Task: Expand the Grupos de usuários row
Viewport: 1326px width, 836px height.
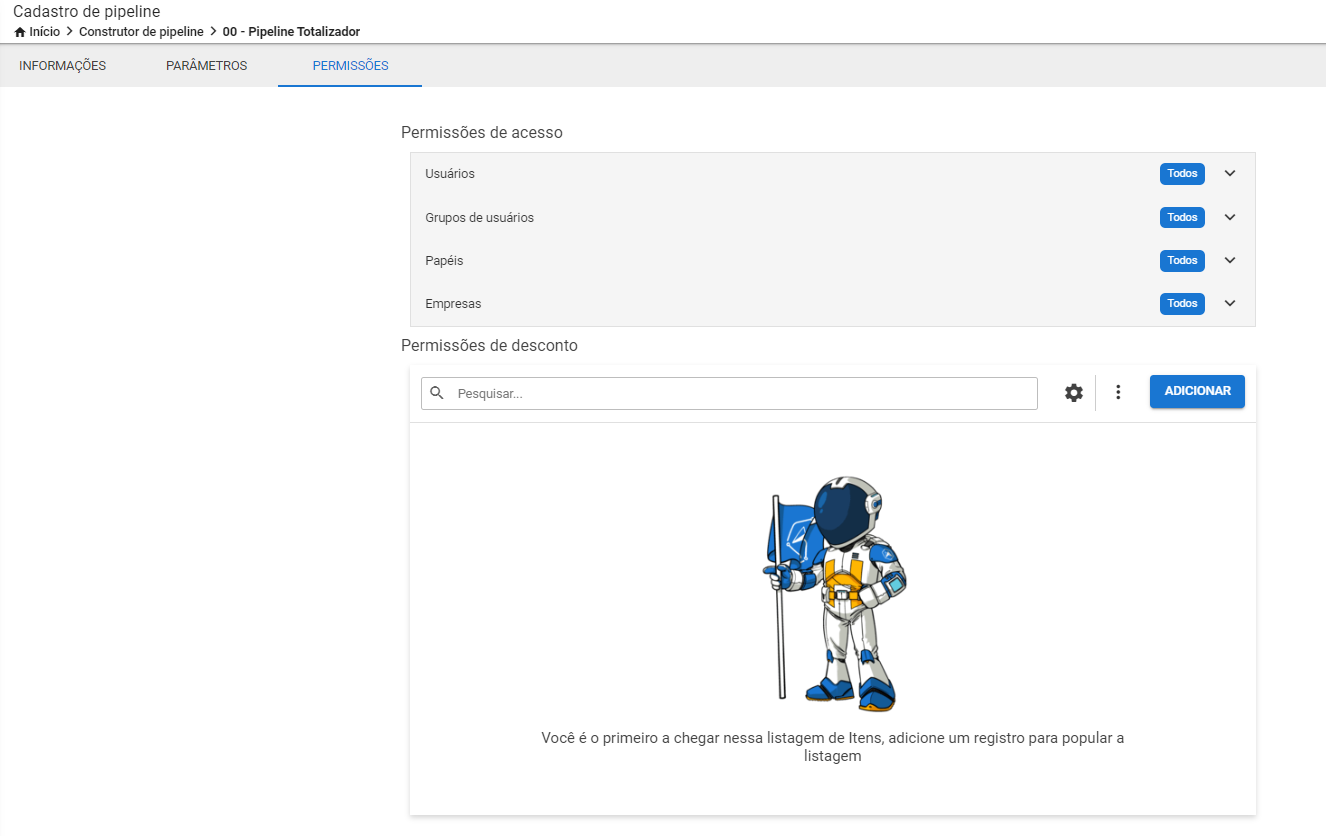Action: 1230,217
